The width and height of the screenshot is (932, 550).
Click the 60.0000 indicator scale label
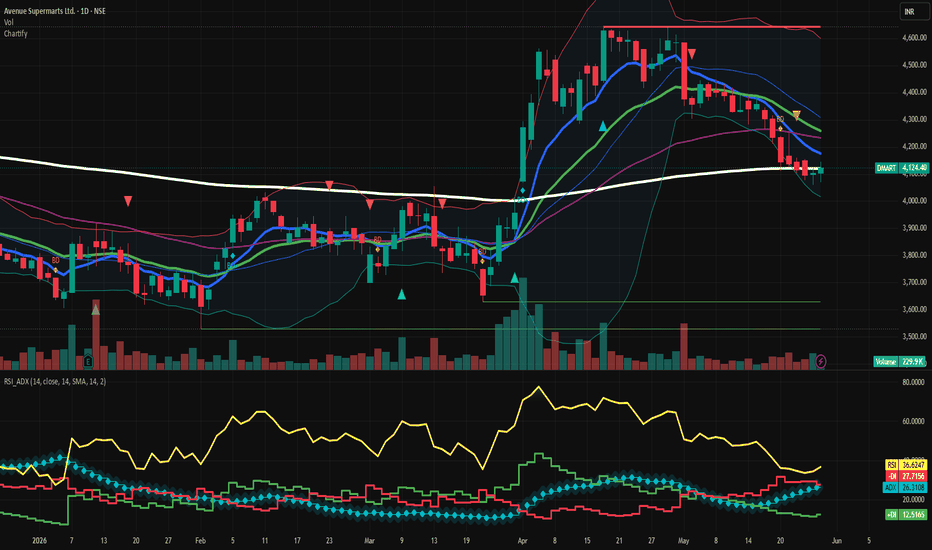pyautogui.click(x=913, y=422)
